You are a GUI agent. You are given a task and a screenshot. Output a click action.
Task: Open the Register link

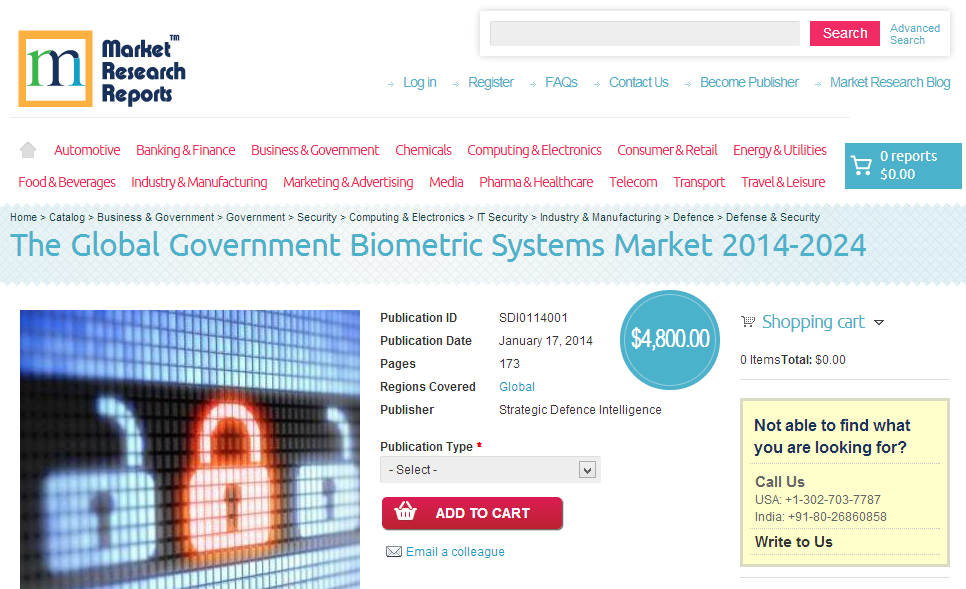coord(490,82)
